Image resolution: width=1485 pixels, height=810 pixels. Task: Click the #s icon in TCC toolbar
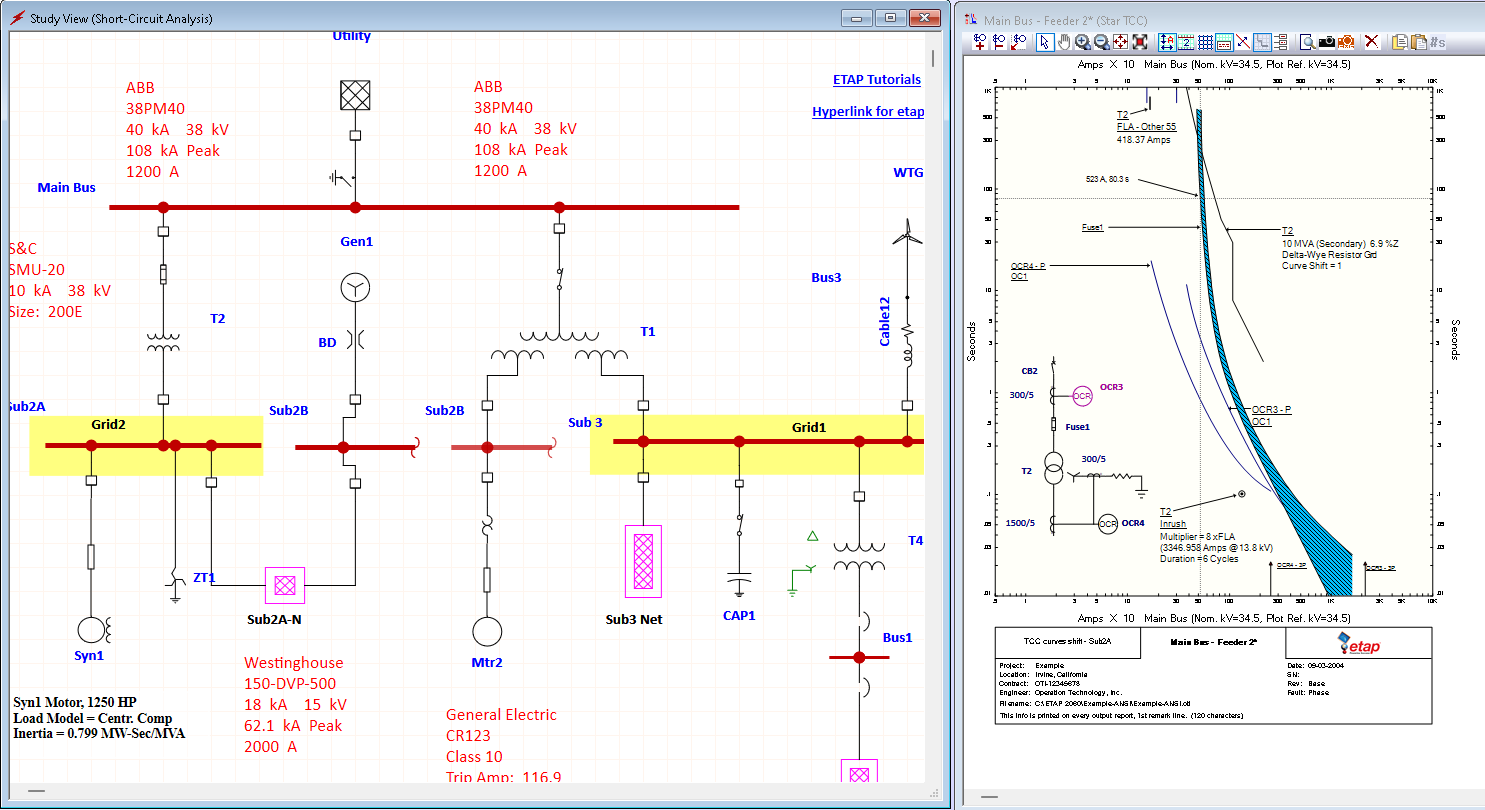(1437, 42)
